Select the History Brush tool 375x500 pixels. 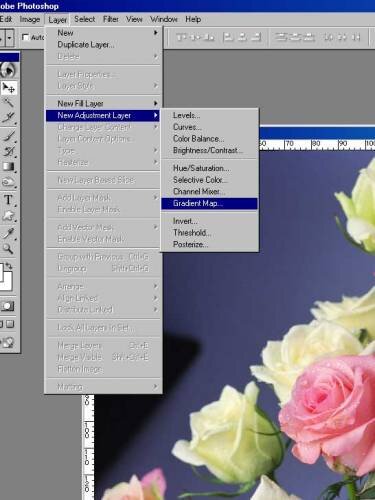(x=8, y=152)
